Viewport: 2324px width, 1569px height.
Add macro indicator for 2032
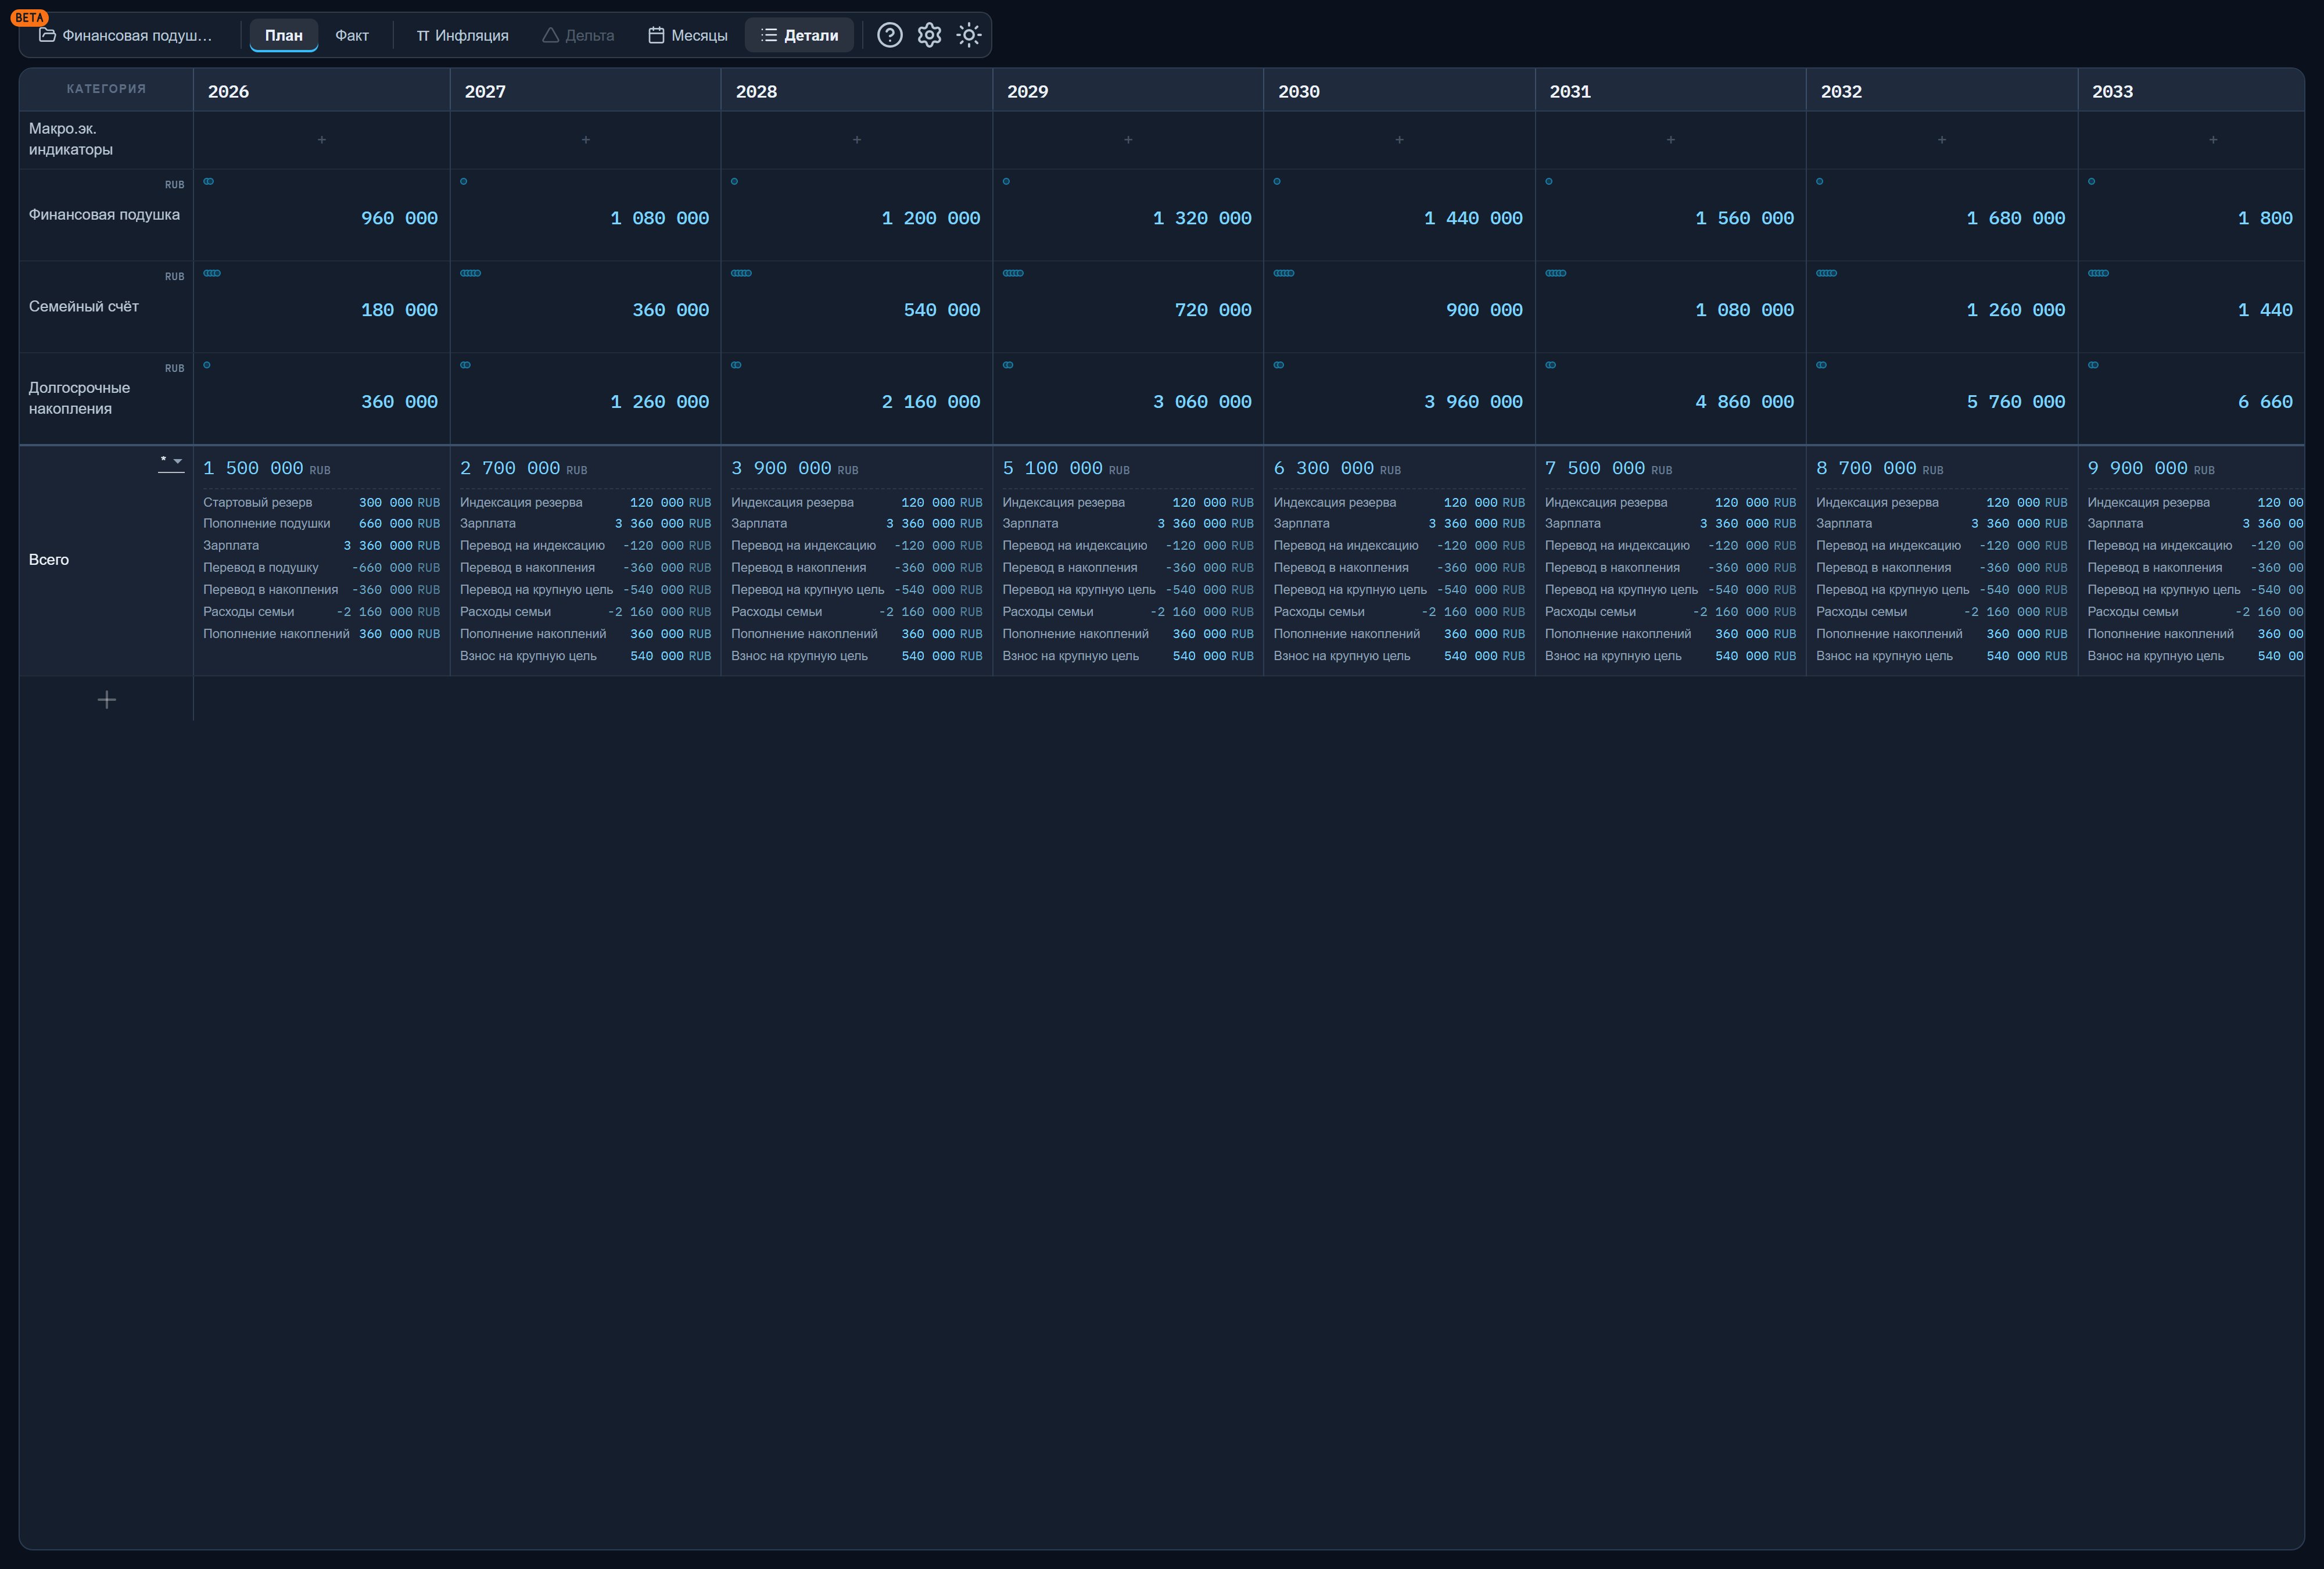click(x=1942, y=140)
